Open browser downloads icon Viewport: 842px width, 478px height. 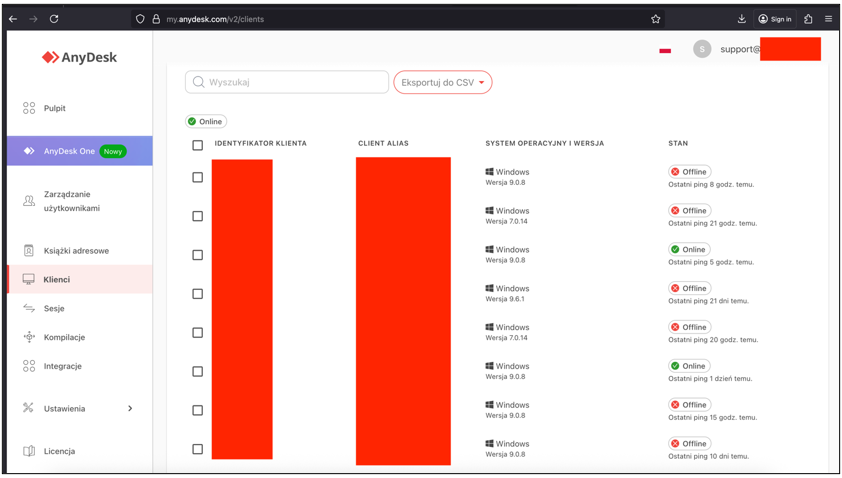741,19
